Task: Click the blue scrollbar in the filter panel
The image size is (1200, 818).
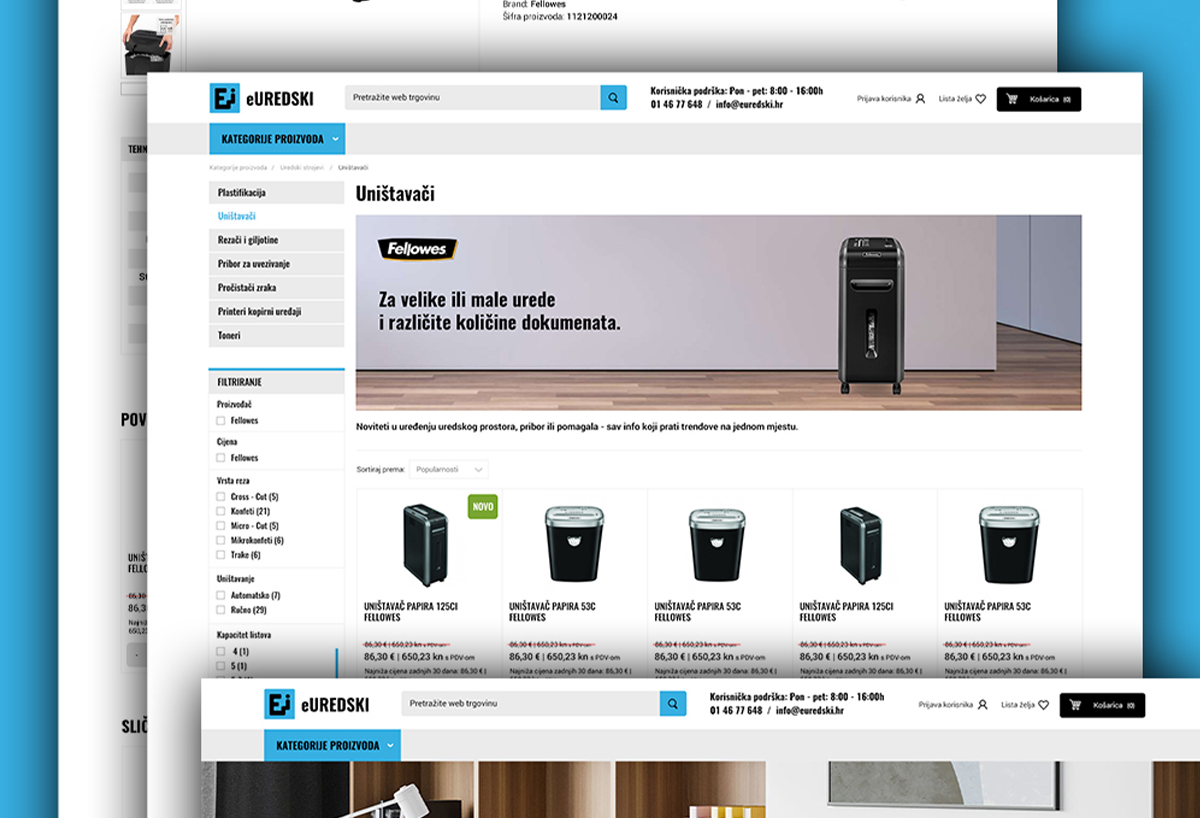Action: [x=337, y=660]
